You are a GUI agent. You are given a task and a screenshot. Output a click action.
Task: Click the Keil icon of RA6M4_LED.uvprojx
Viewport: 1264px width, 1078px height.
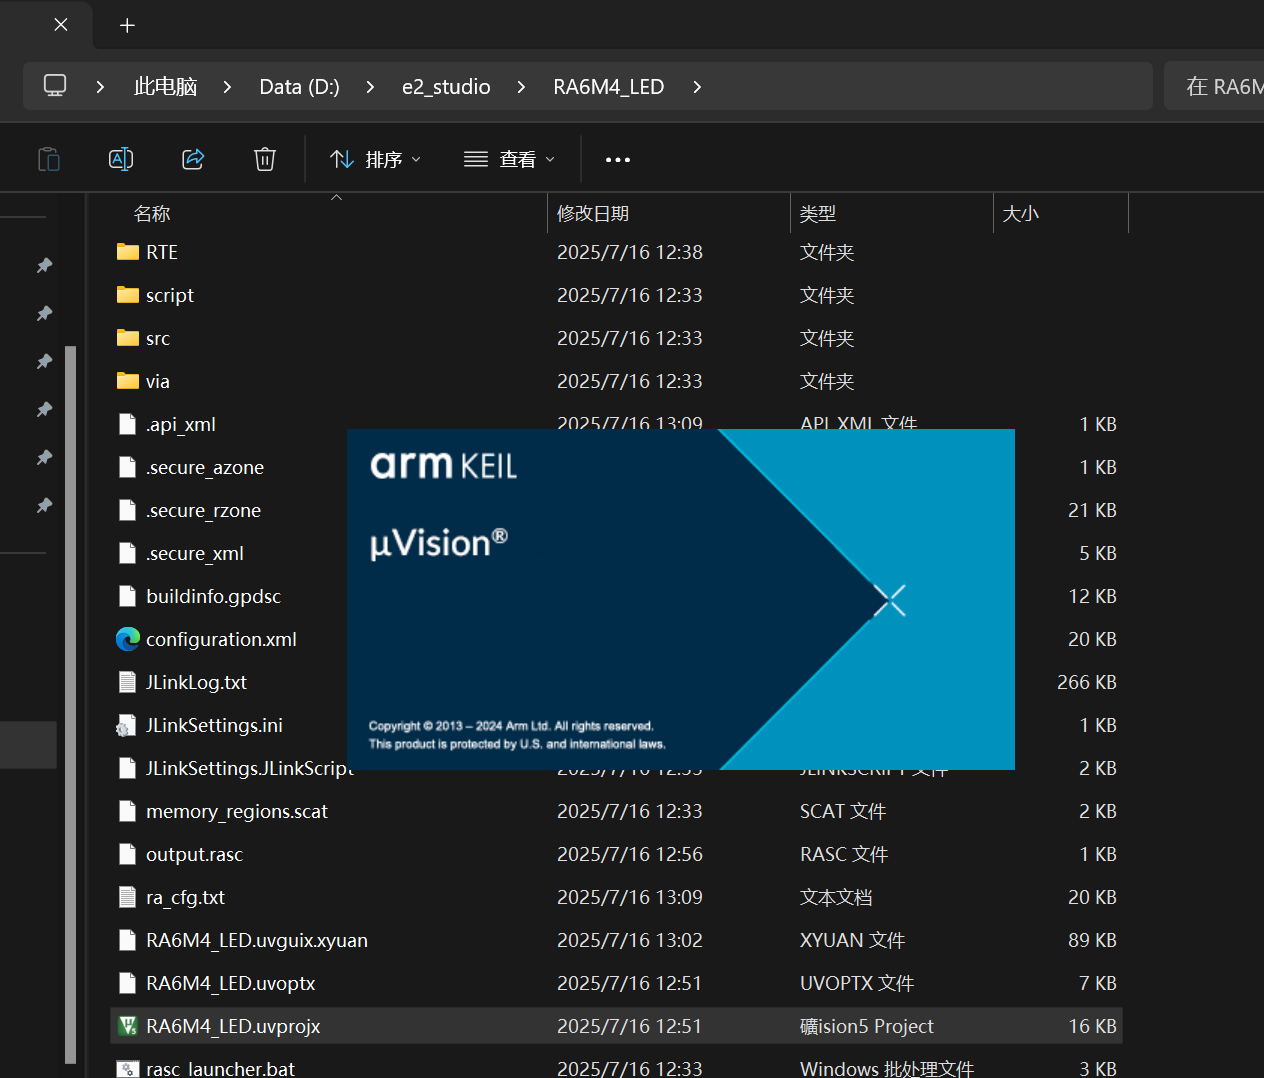coord(128,1026)
